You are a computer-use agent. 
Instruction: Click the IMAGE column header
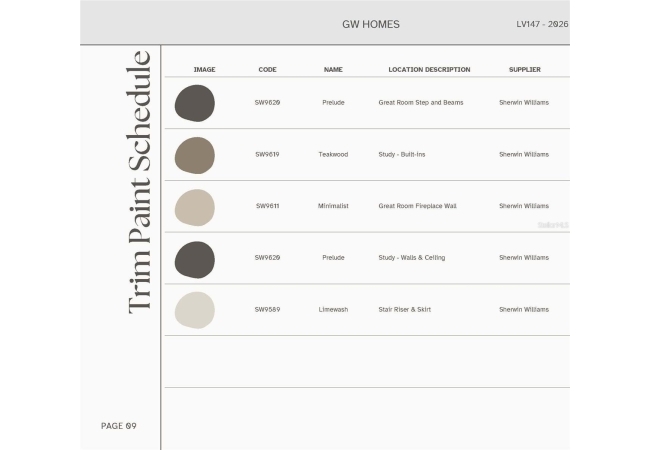pyautogui.click(x=204, y=70)
